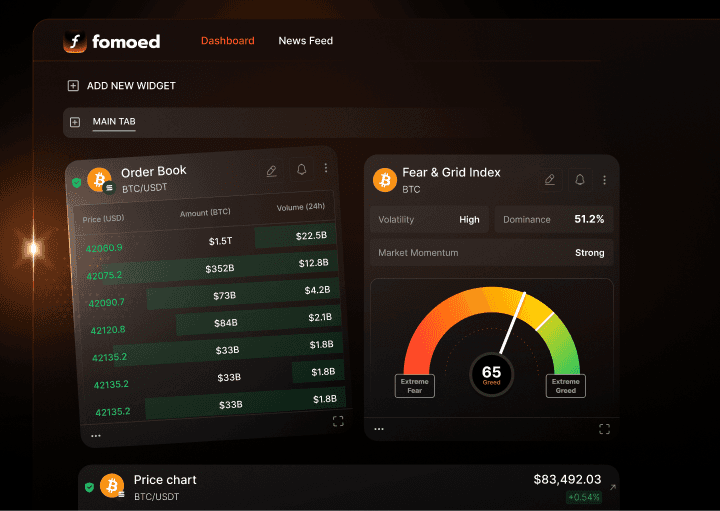This screenshot has height=511, width=720.
Task: Click the $22.5B volume cell
Action: pyautogui.click(x=311, y=236)
